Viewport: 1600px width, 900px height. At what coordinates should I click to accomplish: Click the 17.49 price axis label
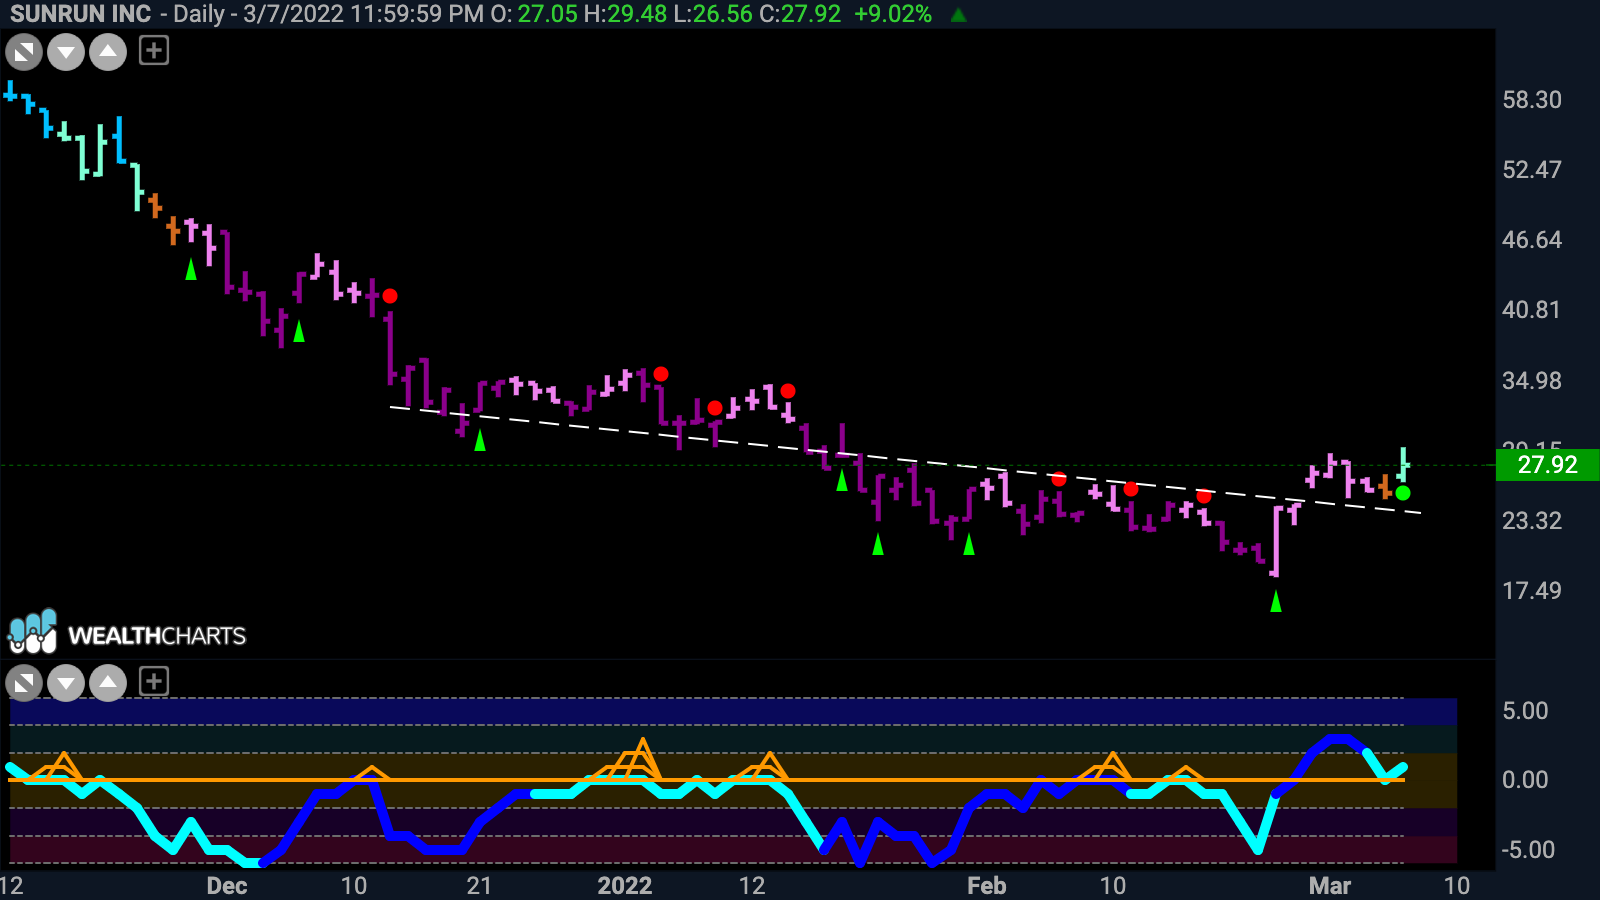point(1532,591)
